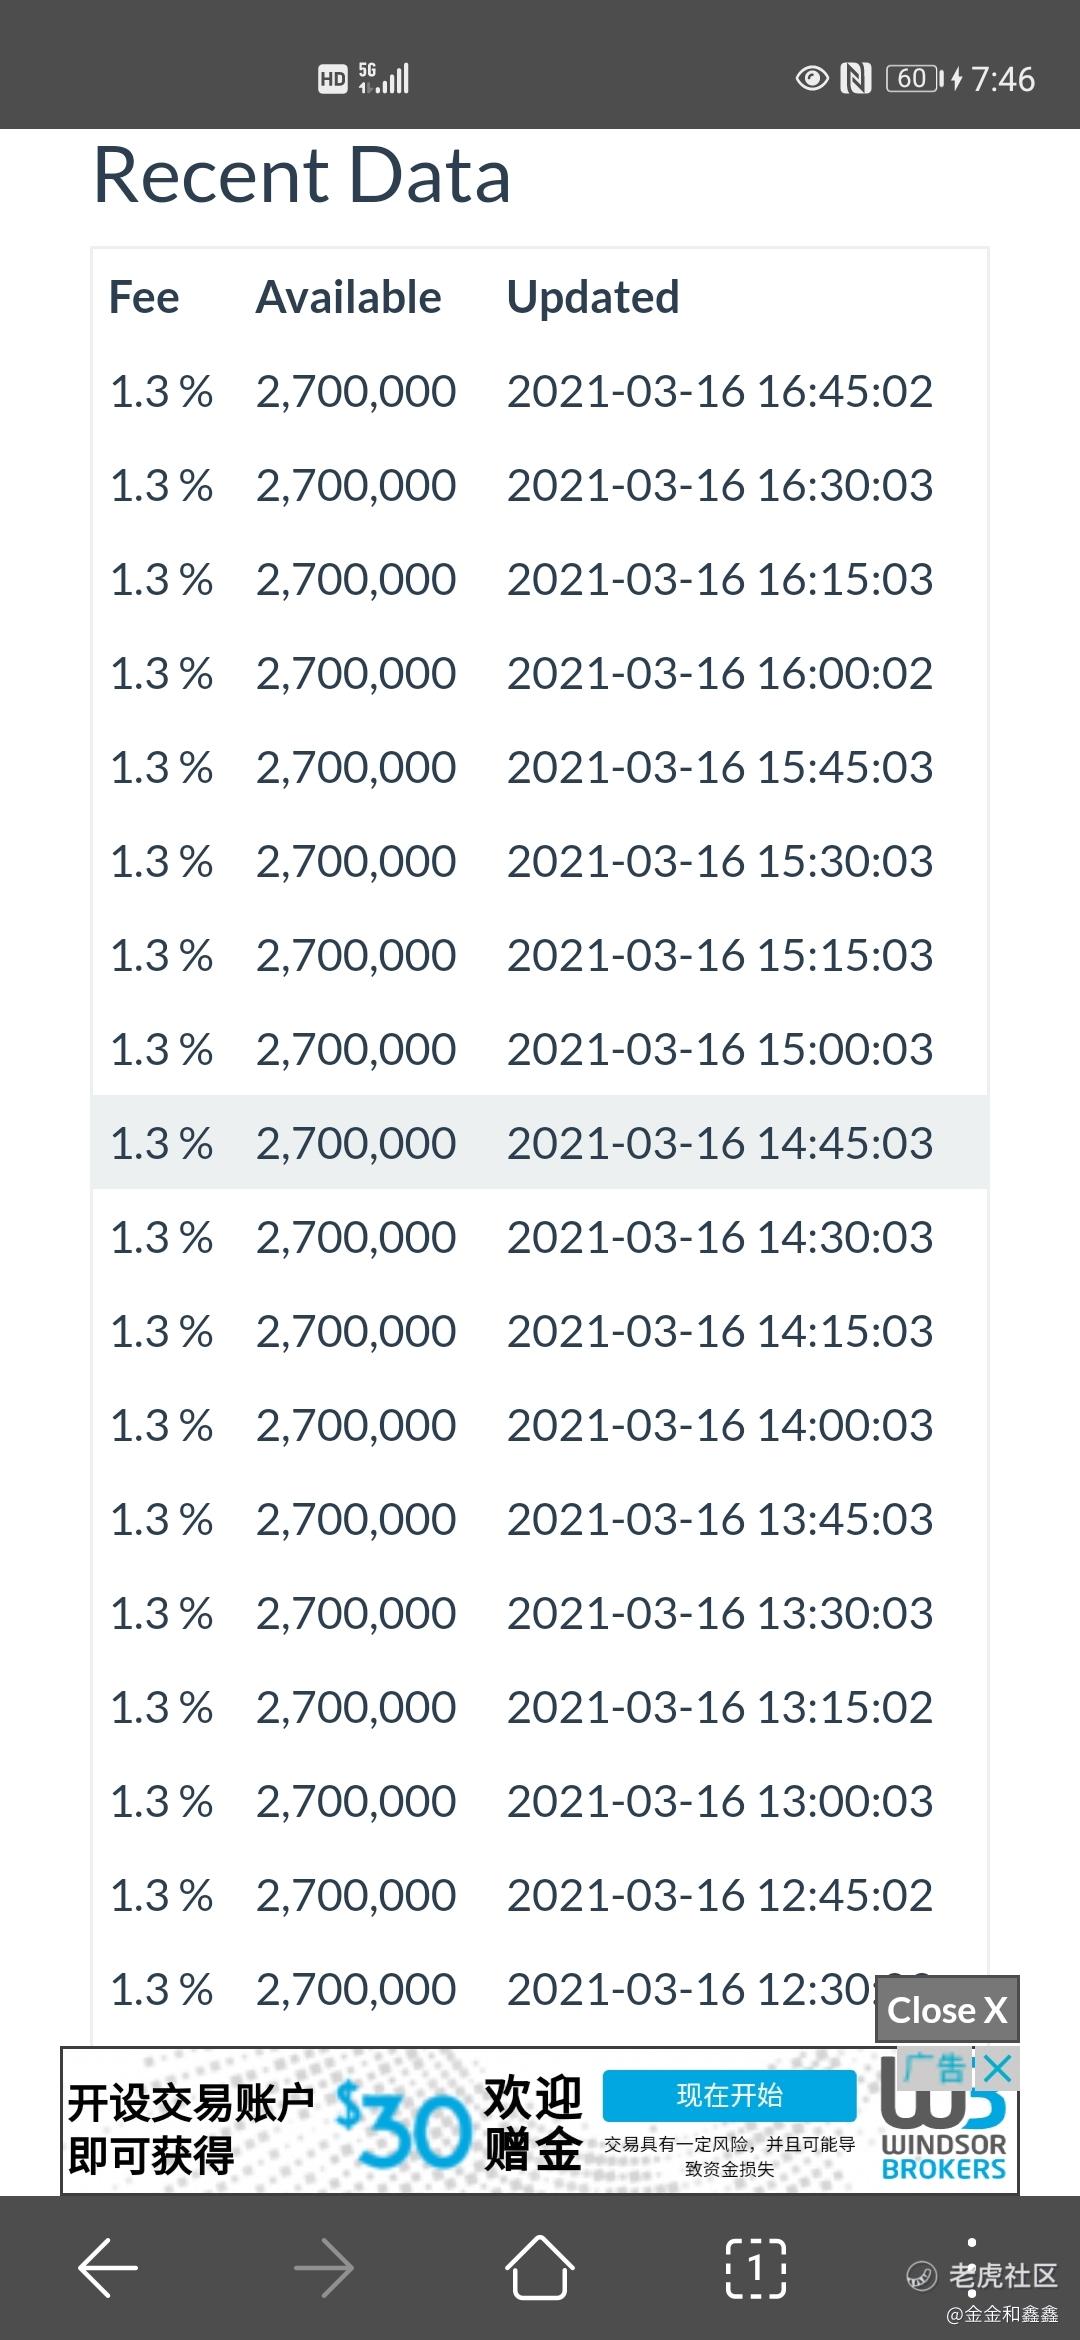Image resolution: width=1080 pixels, height=2340 pixels.
Task: Select the Updated column header
Action: 593,298
